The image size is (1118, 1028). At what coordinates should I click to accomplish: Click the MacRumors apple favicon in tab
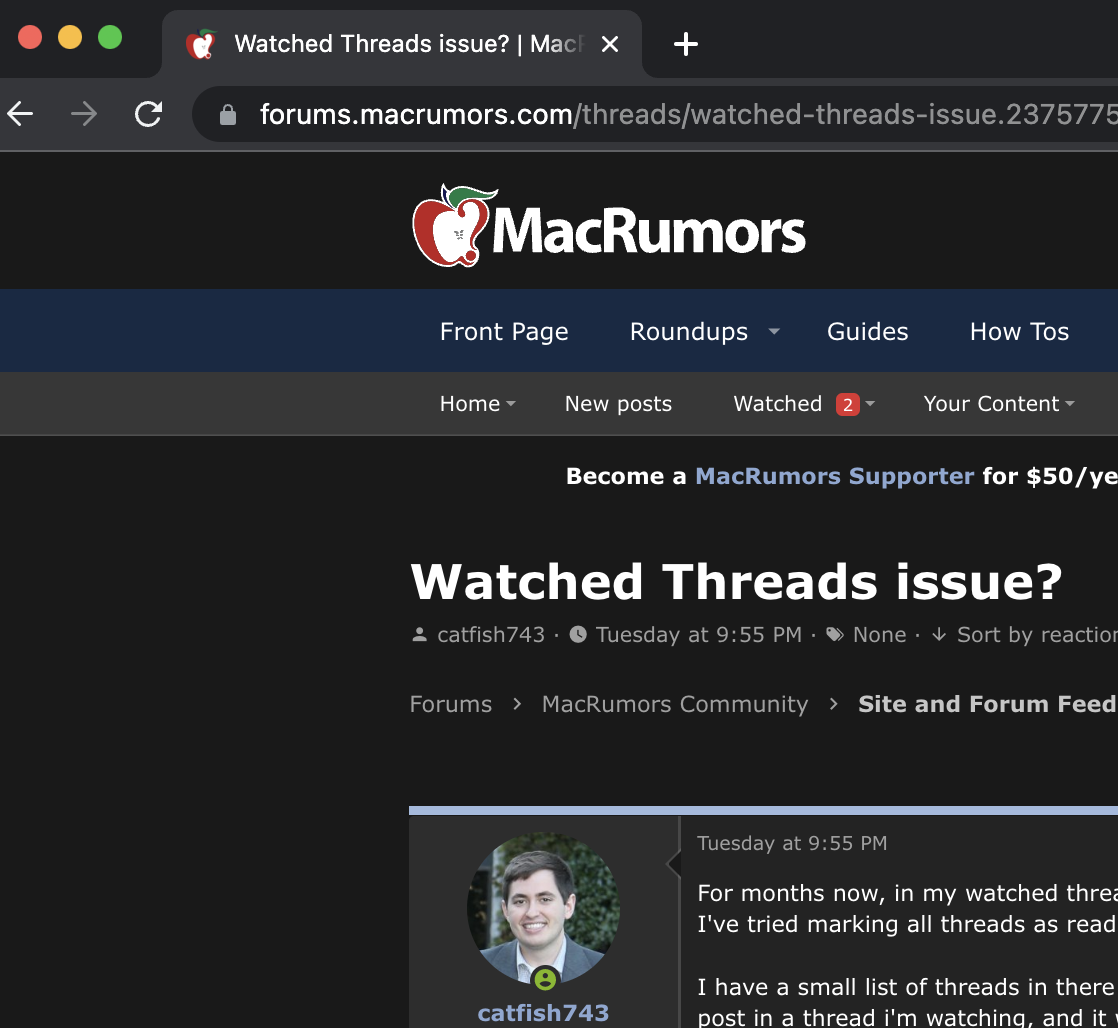coord(200,44)
